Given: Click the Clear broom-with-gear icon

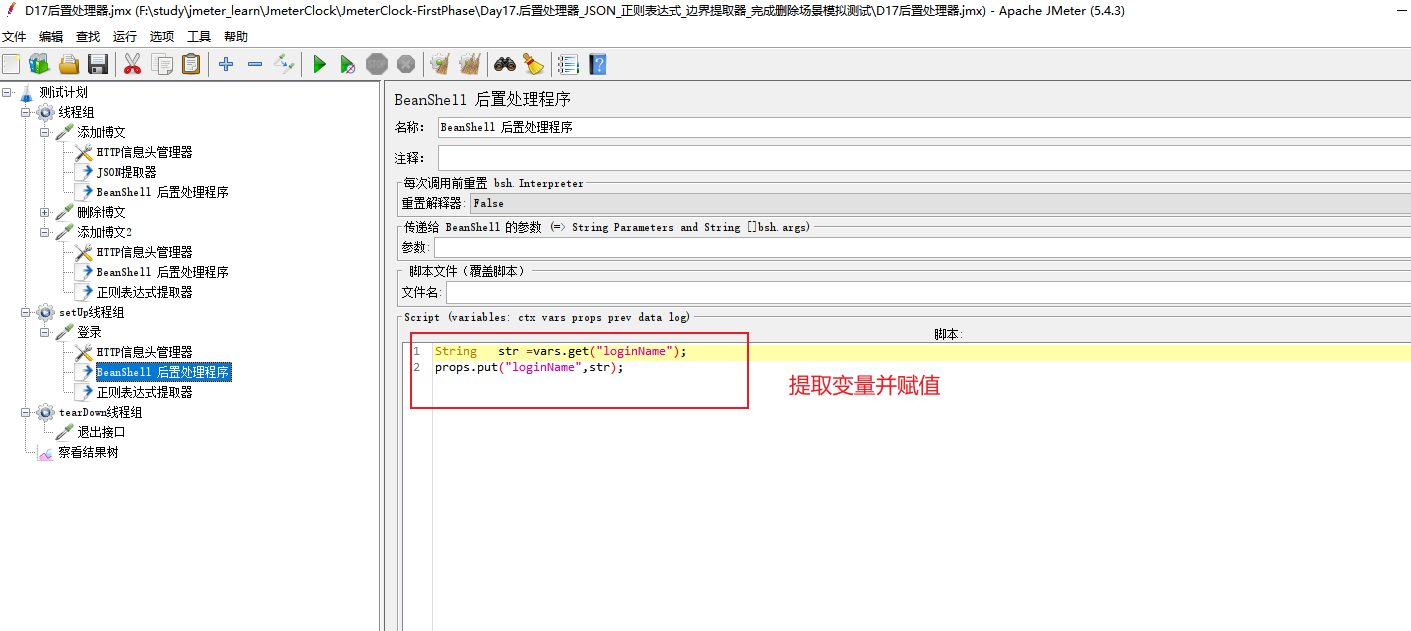Looking at the screenshot, I should 440,65.
